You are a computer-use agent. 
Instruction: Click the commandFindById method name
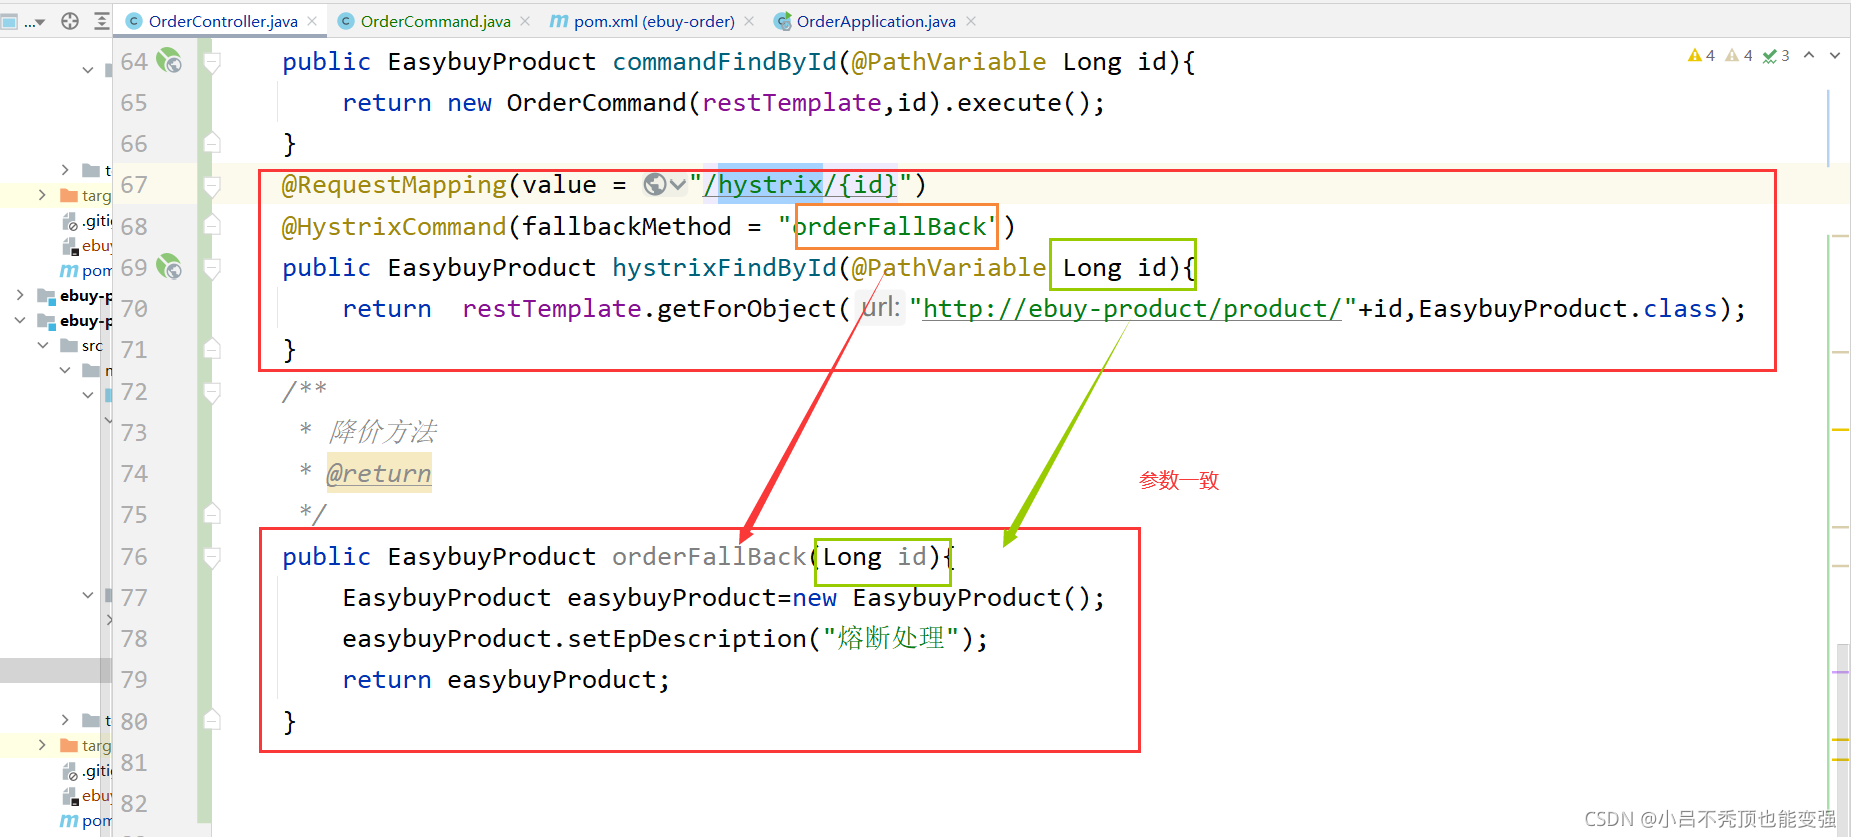pyautogui.click(x=724, y=62)
